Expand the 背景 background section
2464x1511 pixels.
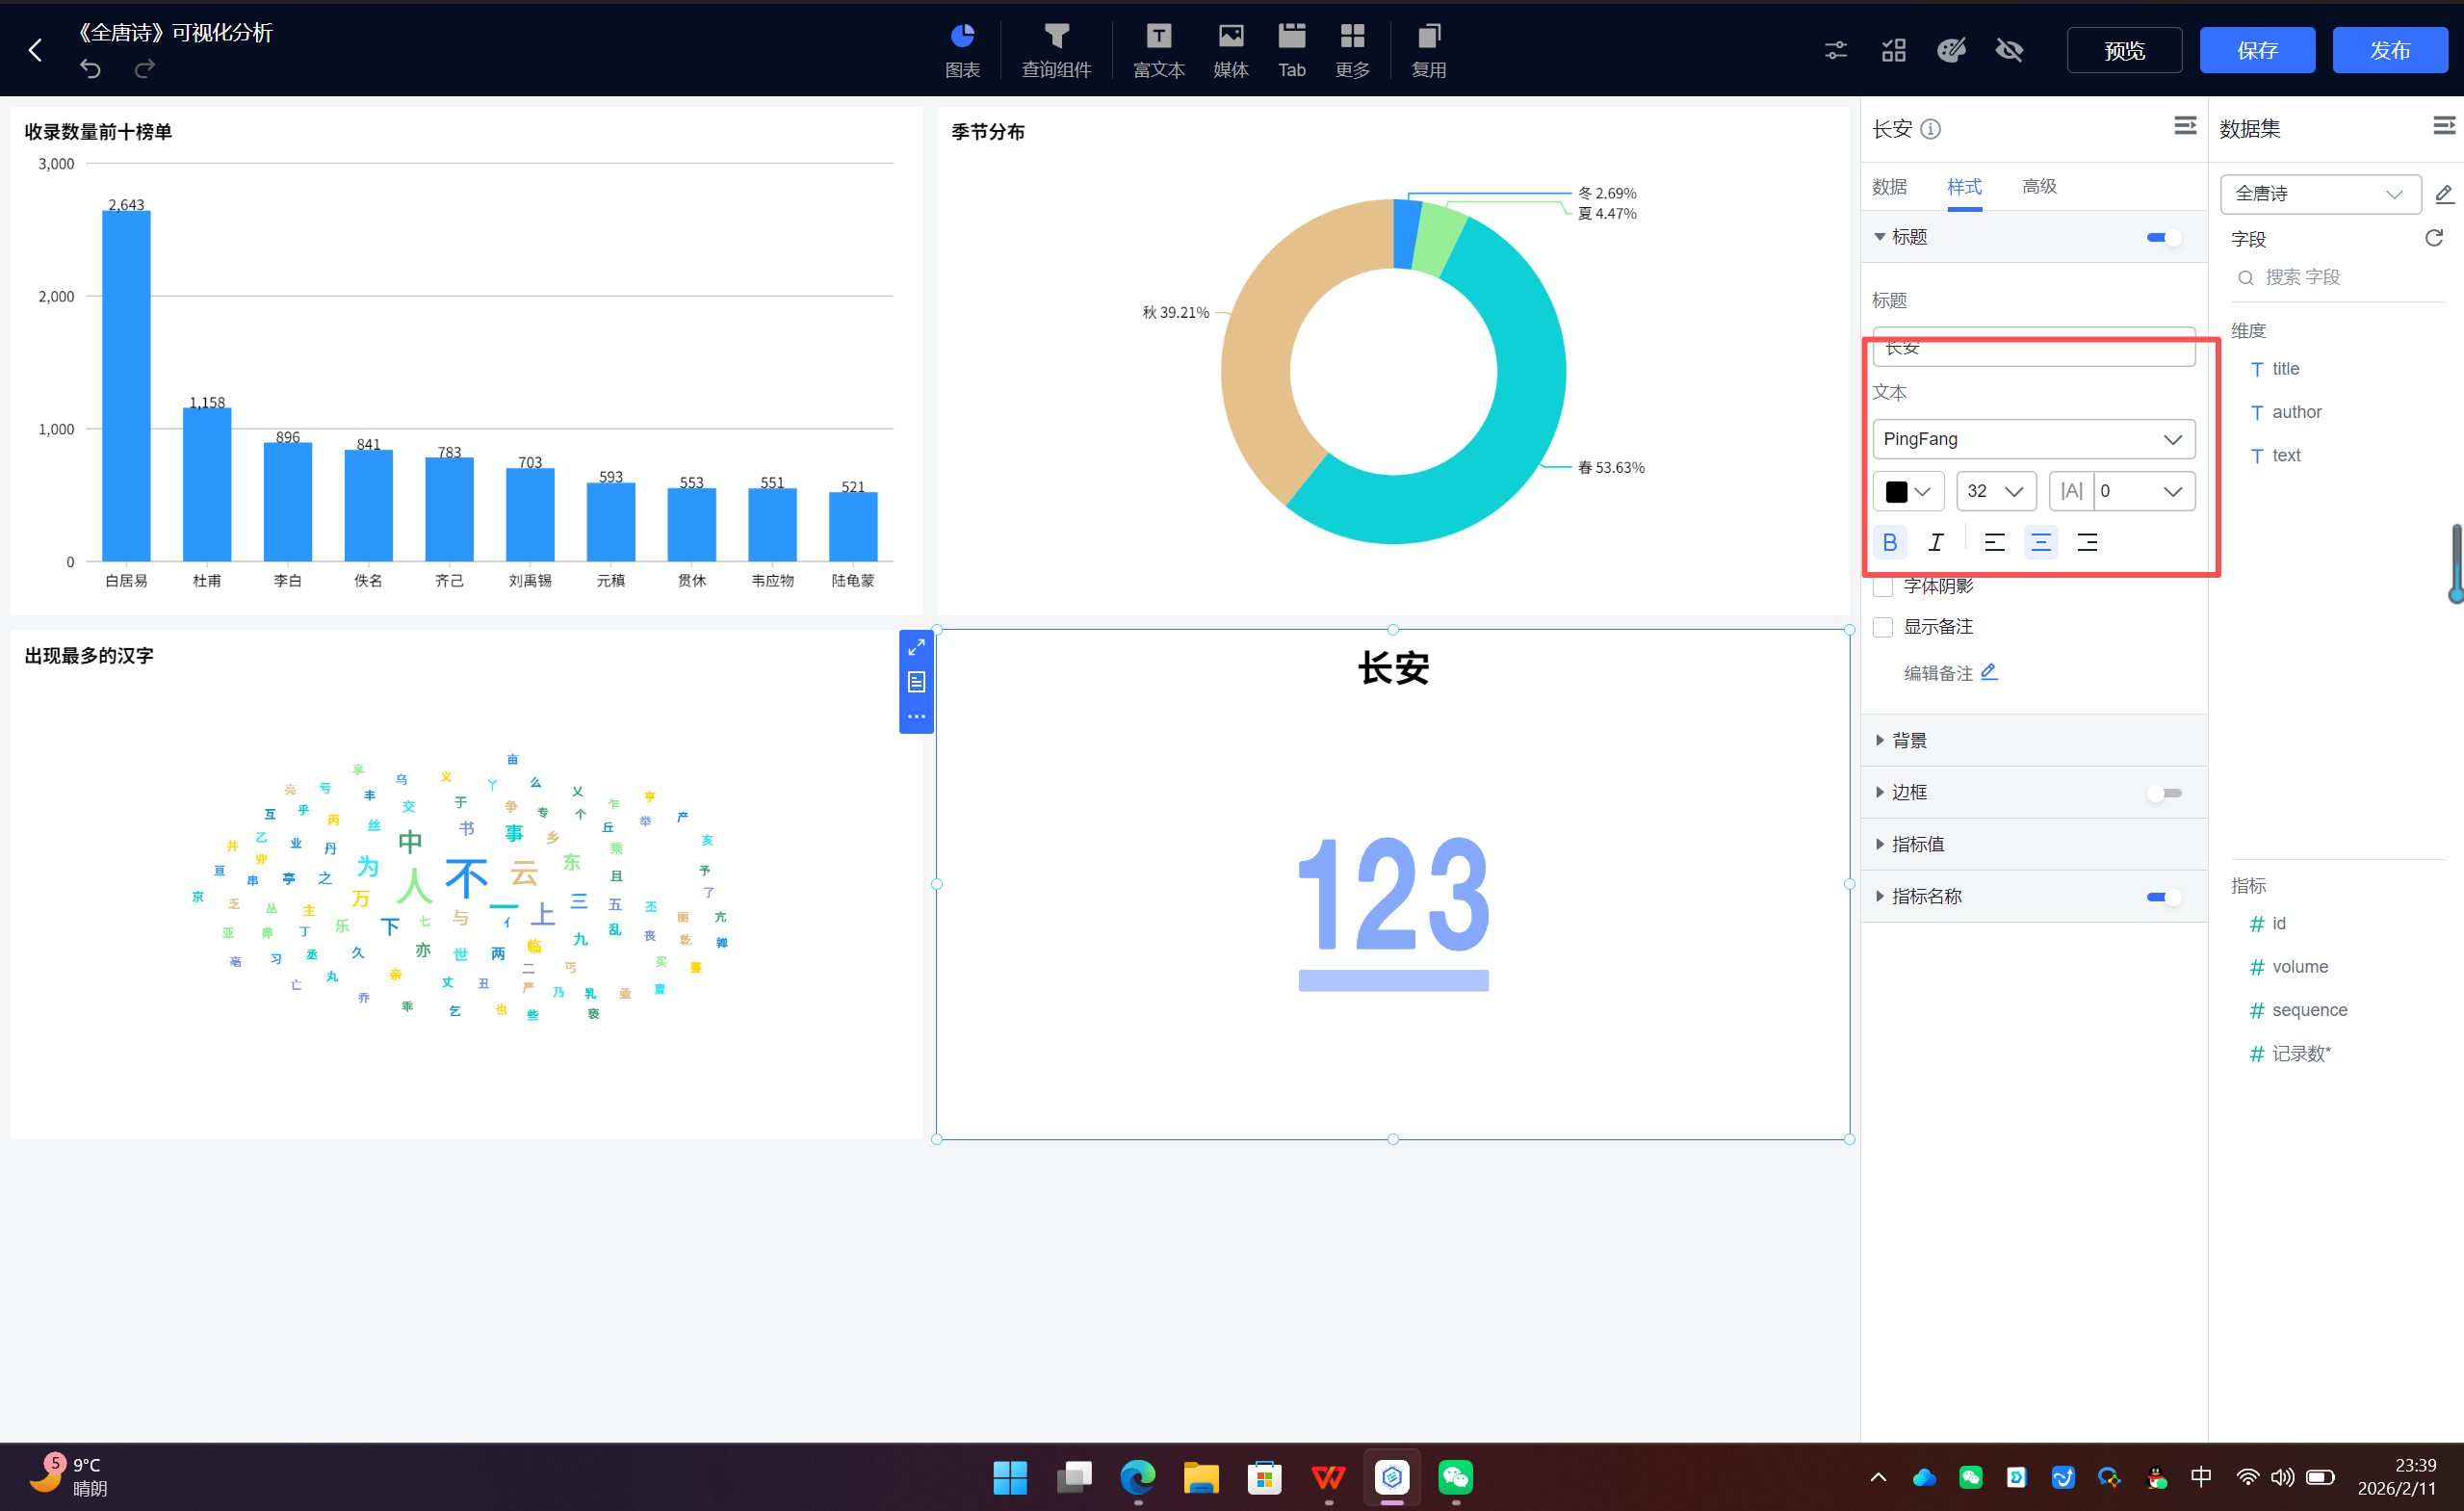1908,740
